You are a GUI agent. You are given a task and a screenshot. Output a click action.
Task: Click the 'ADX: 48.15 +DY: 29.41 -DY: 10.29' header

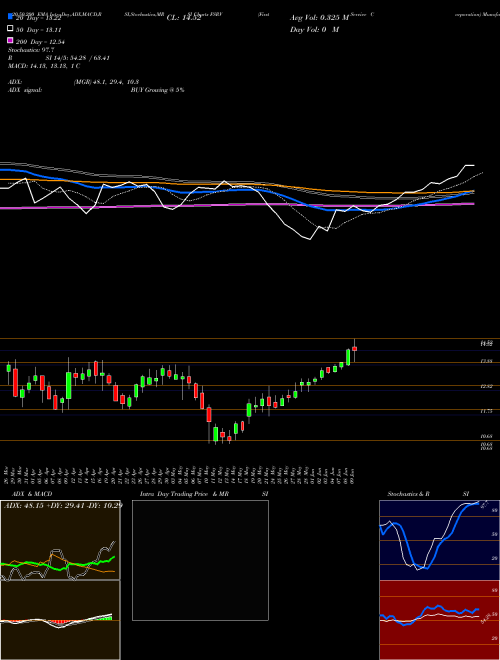[63, 505]
